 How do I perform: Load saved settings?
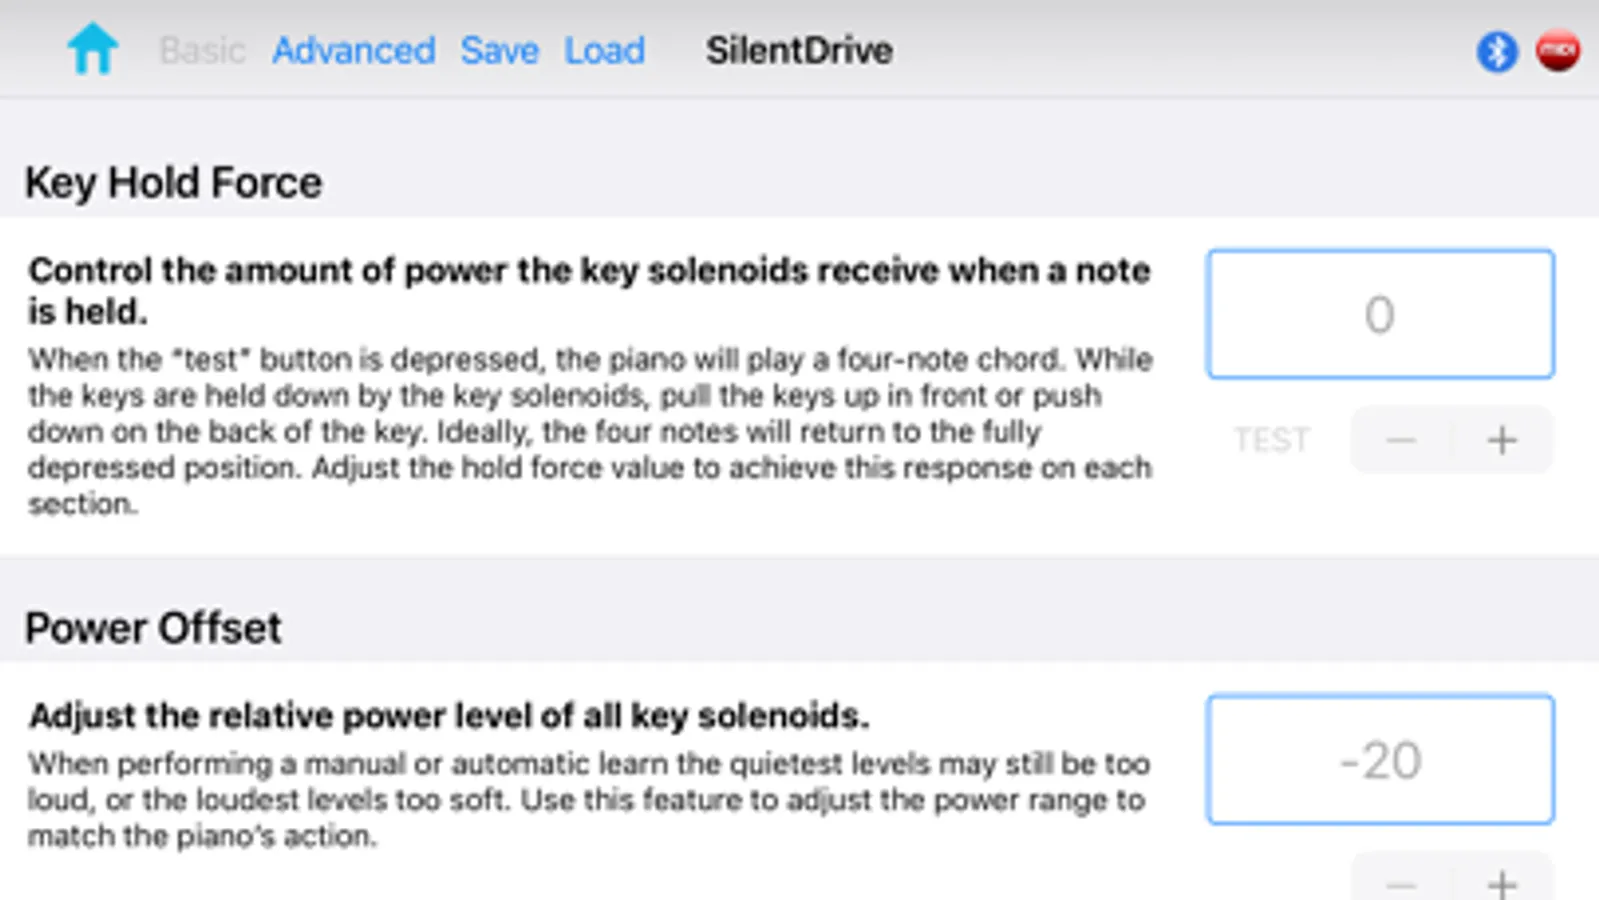coord(604,50)
